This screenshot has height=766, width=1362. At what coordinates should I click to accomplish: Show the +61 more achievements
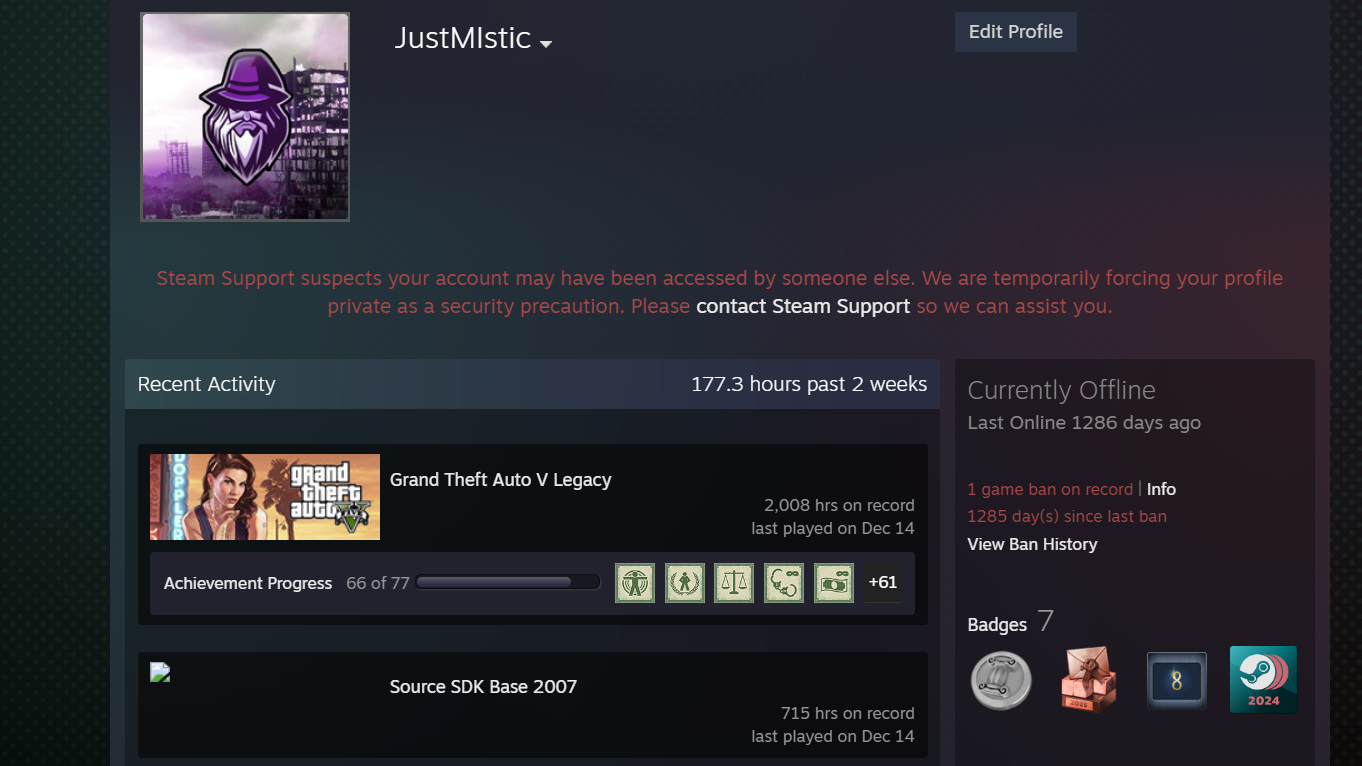pos(883,583)
